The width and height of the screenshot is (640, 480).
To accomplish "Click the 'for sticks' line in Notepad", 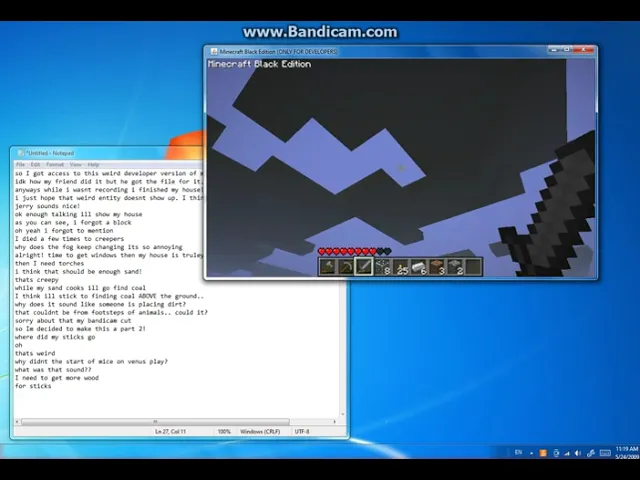I will pyautogui.click(x=33, y=386).
